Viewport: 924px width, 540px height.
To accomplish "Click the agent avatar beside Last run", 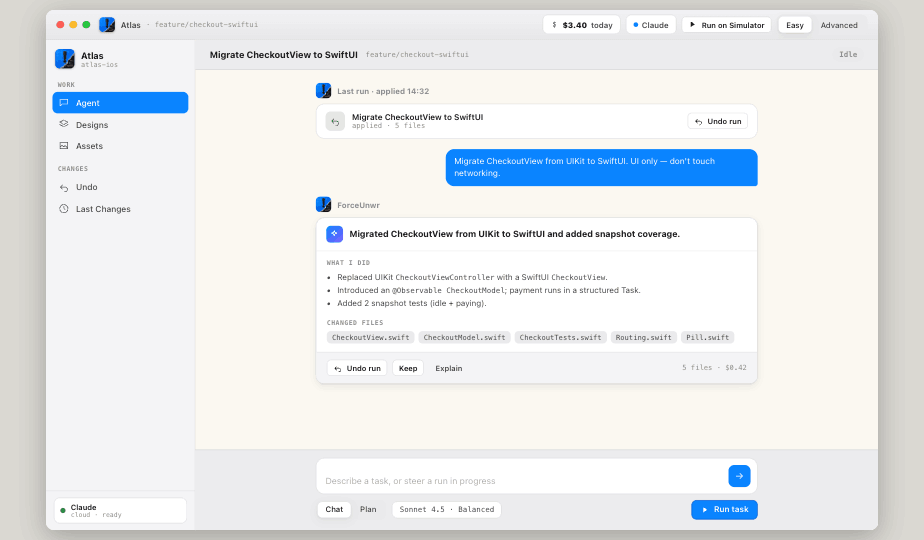I will [324, 91].
